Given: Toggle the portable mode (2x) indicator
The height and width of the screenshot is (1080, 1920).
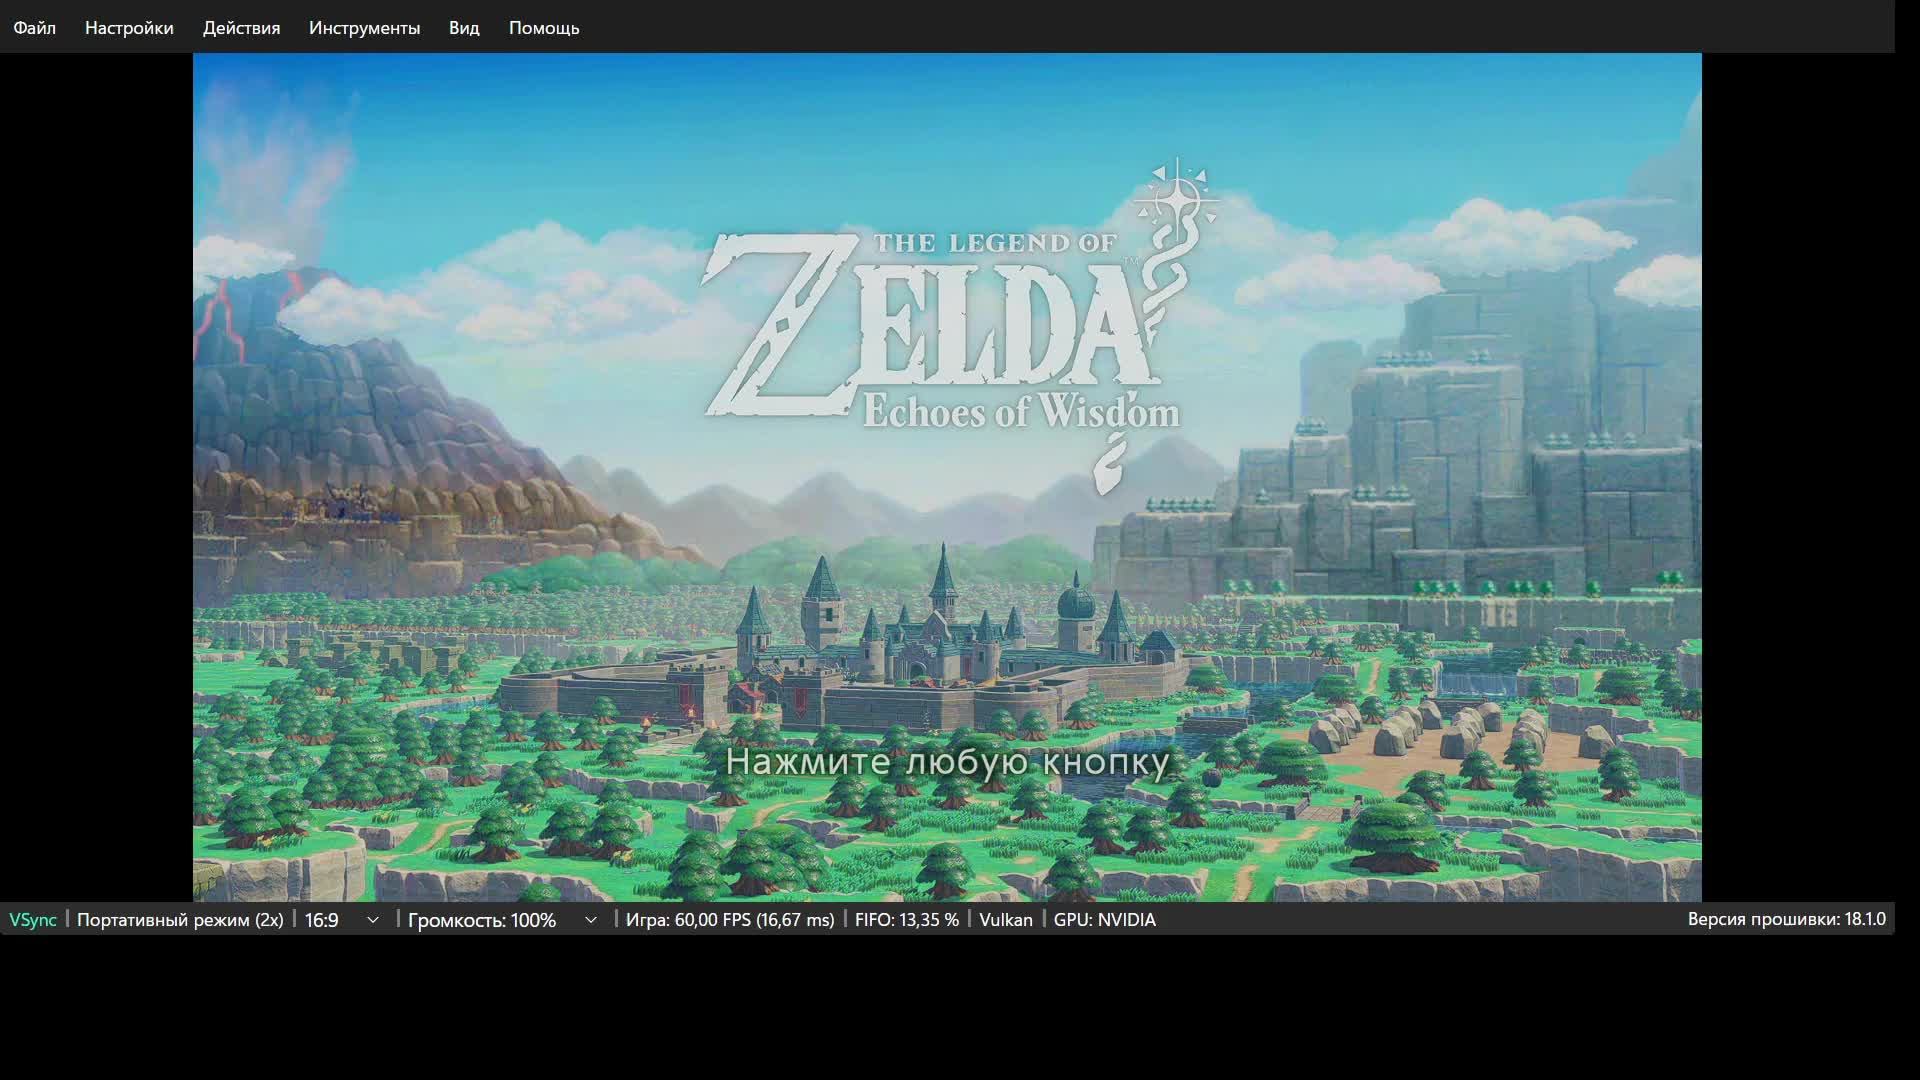Looking at the screenshot, I should pos(180,919).
